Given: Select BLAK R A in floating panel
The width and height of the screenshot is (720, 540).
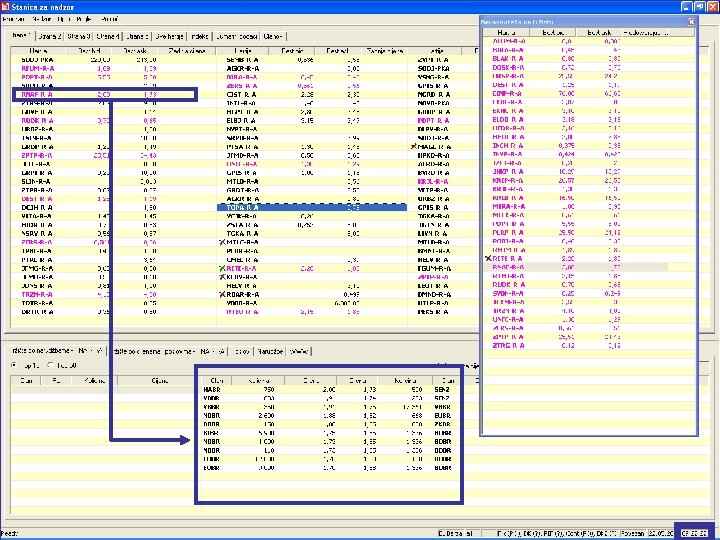Looking at the screenshot, I should (575, 59).
